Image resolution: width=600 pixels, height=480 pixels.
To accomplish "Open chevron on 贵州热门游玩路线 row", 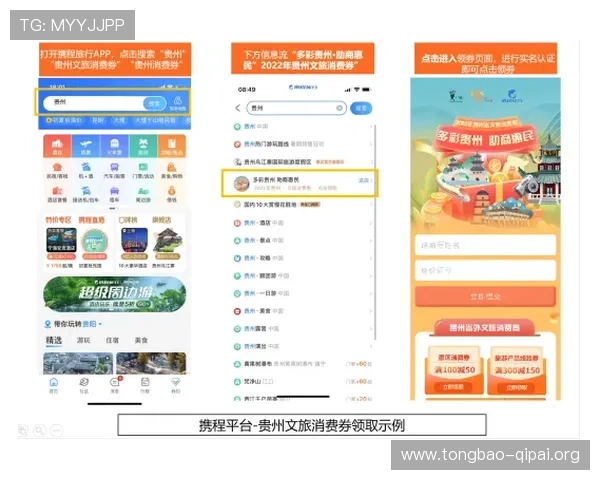I will [370, 144].
